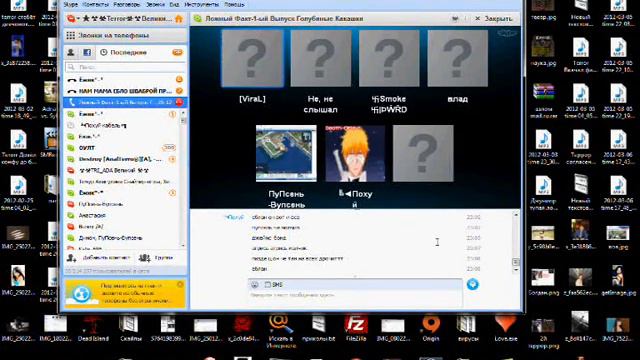Click [ViraL] participant avatar

coord(252,58)
